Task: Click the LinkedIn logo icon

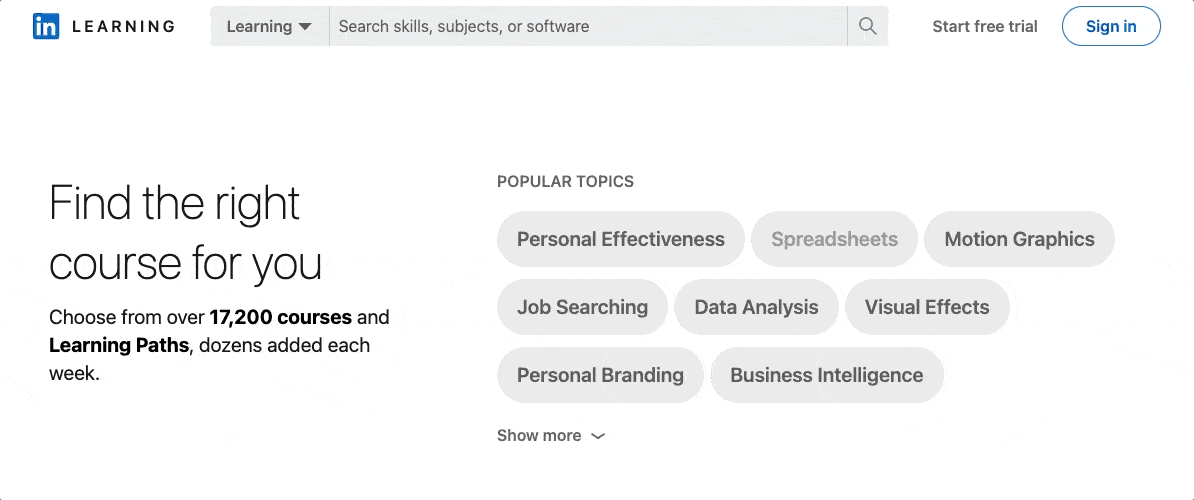Action: tap(46, 27)
